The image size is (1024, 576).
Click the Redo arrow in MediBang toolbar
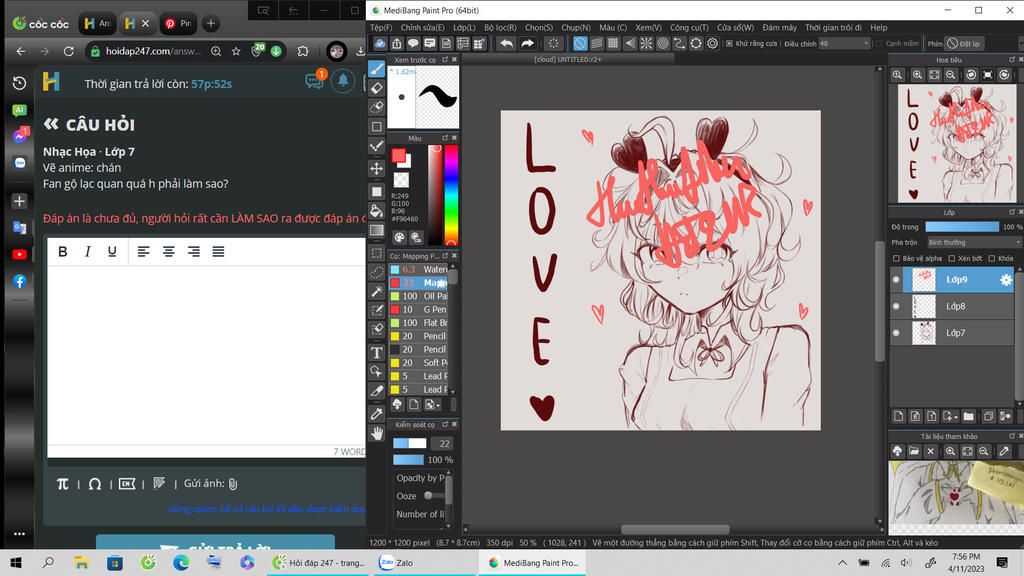tap(527, 44)
